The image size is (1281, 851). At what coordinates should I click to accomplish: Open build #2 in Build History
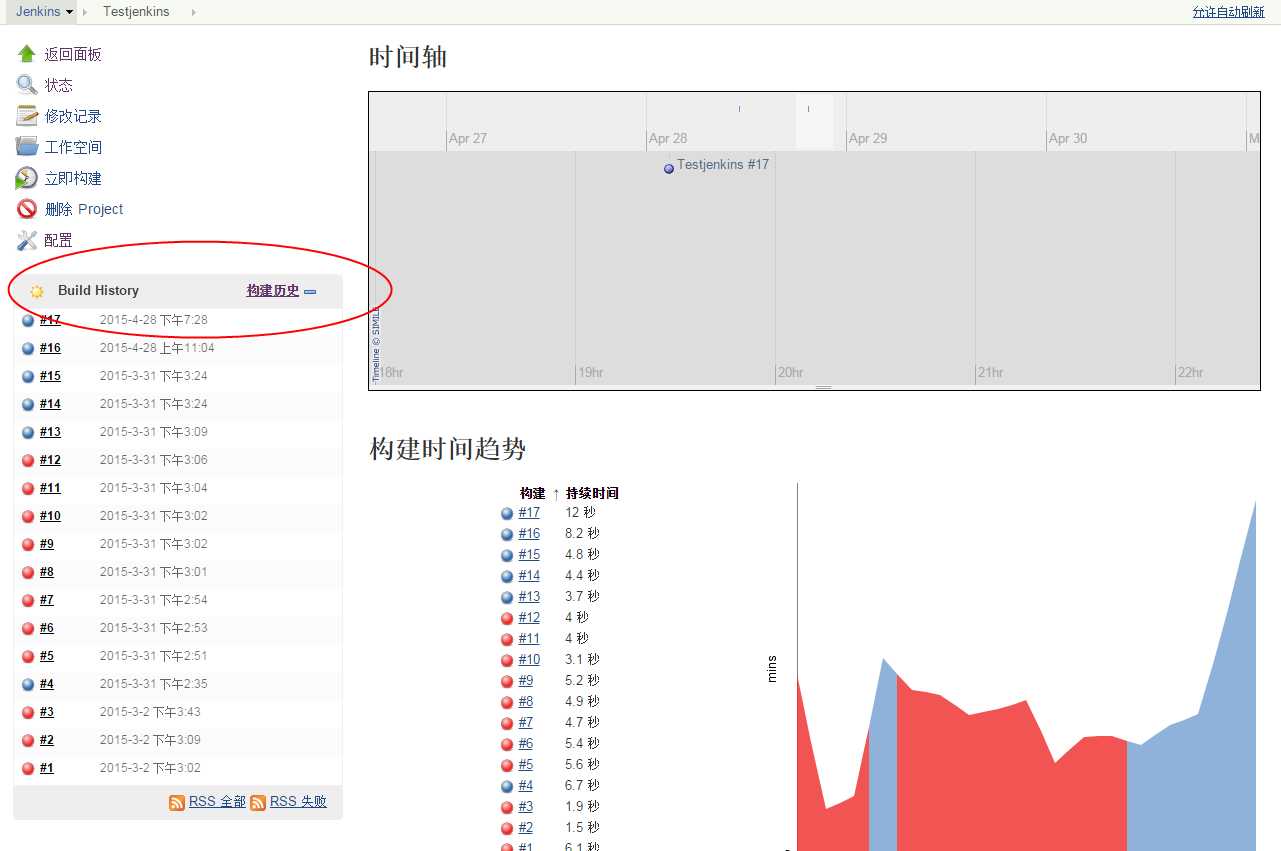coord(47,740)
